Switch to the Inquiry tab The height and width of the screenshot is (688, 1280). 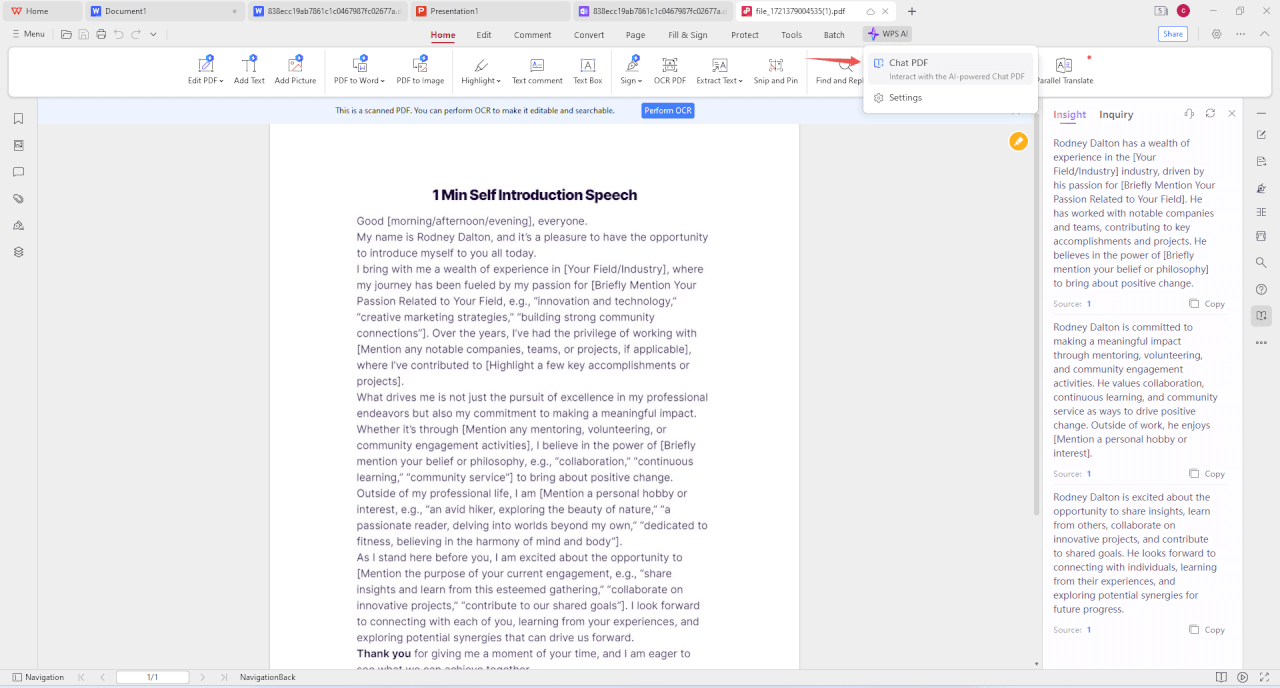1116,114
